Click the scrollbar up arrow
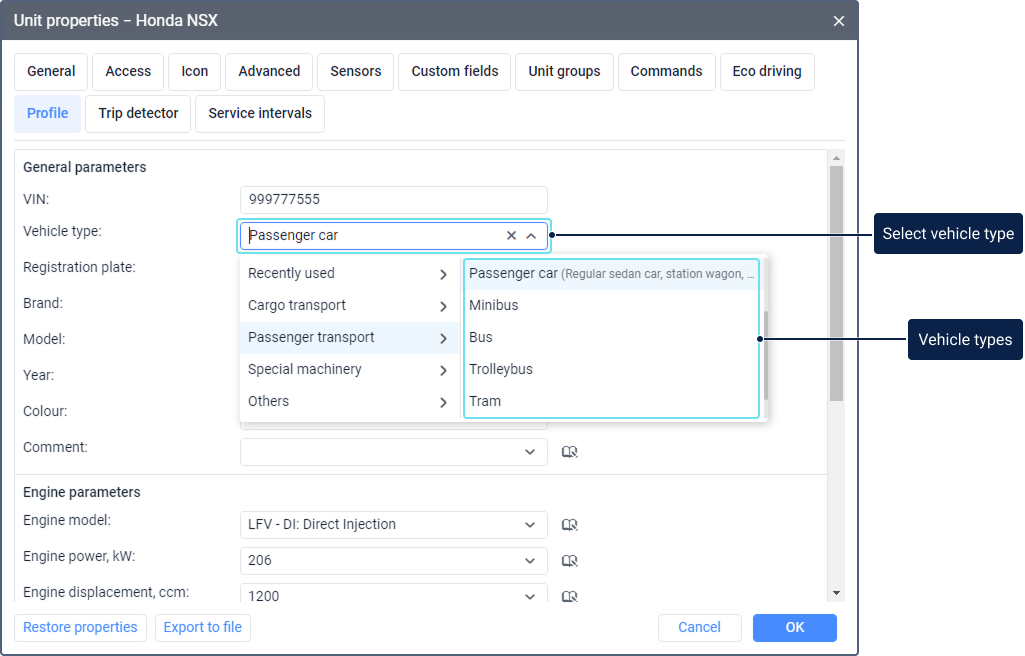The image size is (1025, 656). [836, 158]
